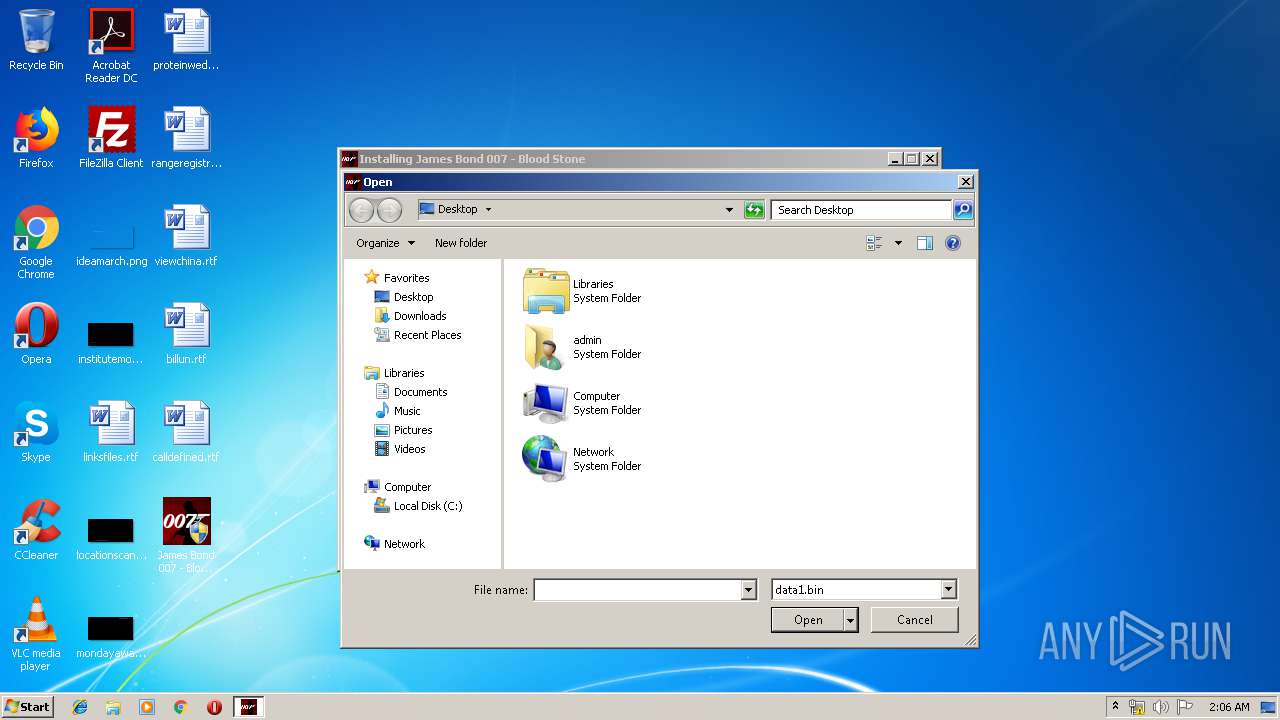Close the Open dialog window
Screen dimensions: 1280x720
tap(965, 182)
